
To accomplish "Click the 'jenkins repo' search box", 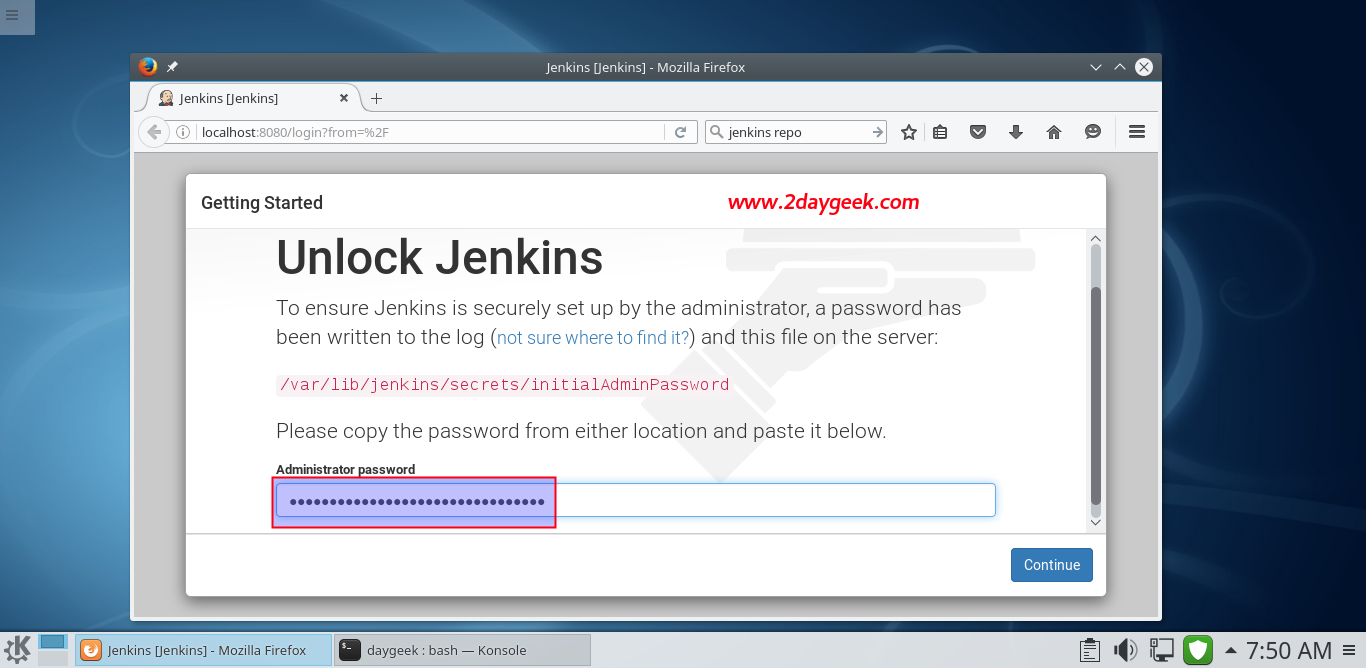I will [x=797, y=132].
